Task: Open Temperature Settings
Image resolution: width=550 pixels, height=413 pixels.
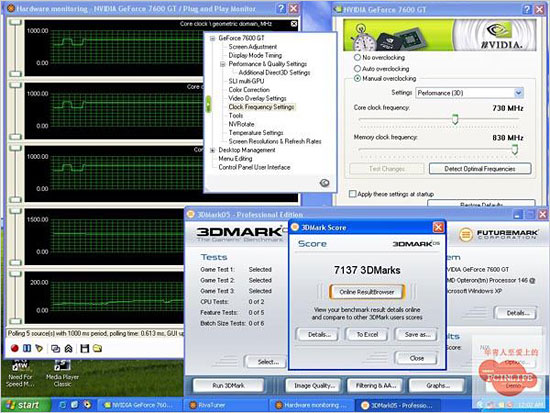Action: [256, 133]
